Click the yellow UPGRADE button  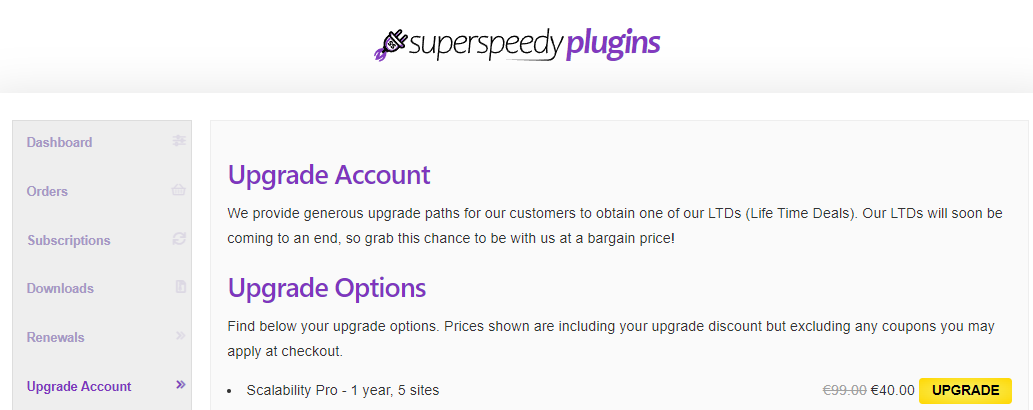click(x=965, y=390)
